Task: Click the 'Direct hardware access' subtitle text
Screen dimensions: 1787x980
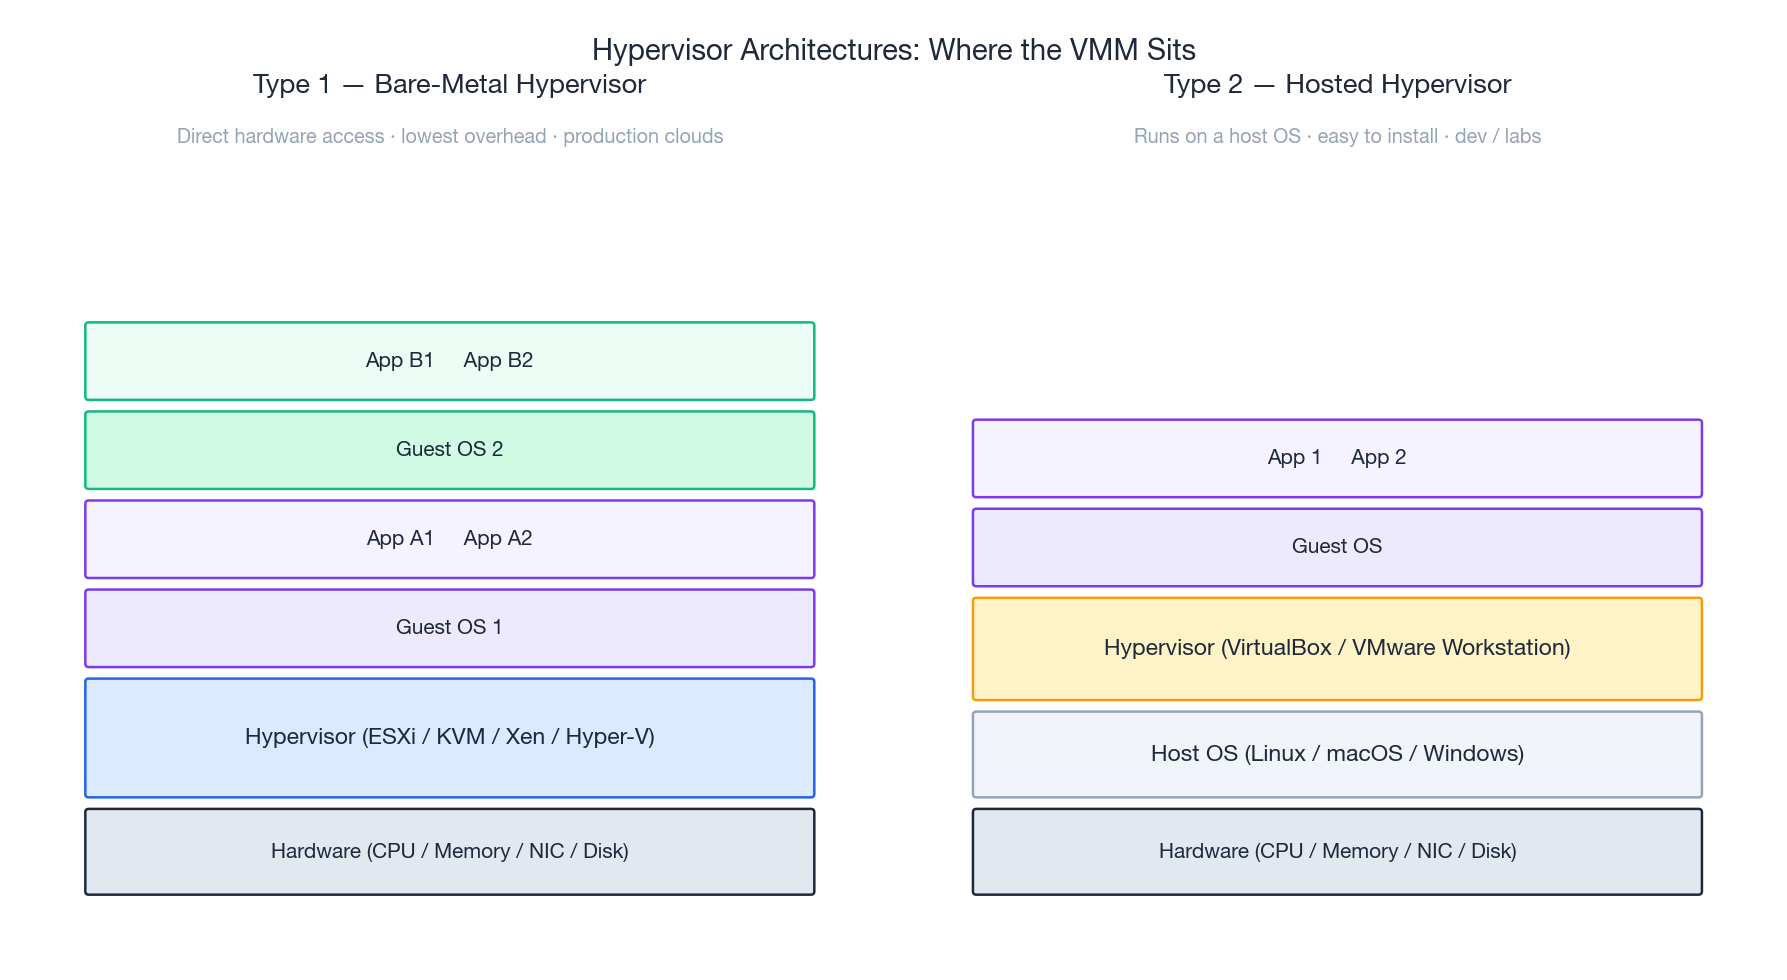Action: 281,136
